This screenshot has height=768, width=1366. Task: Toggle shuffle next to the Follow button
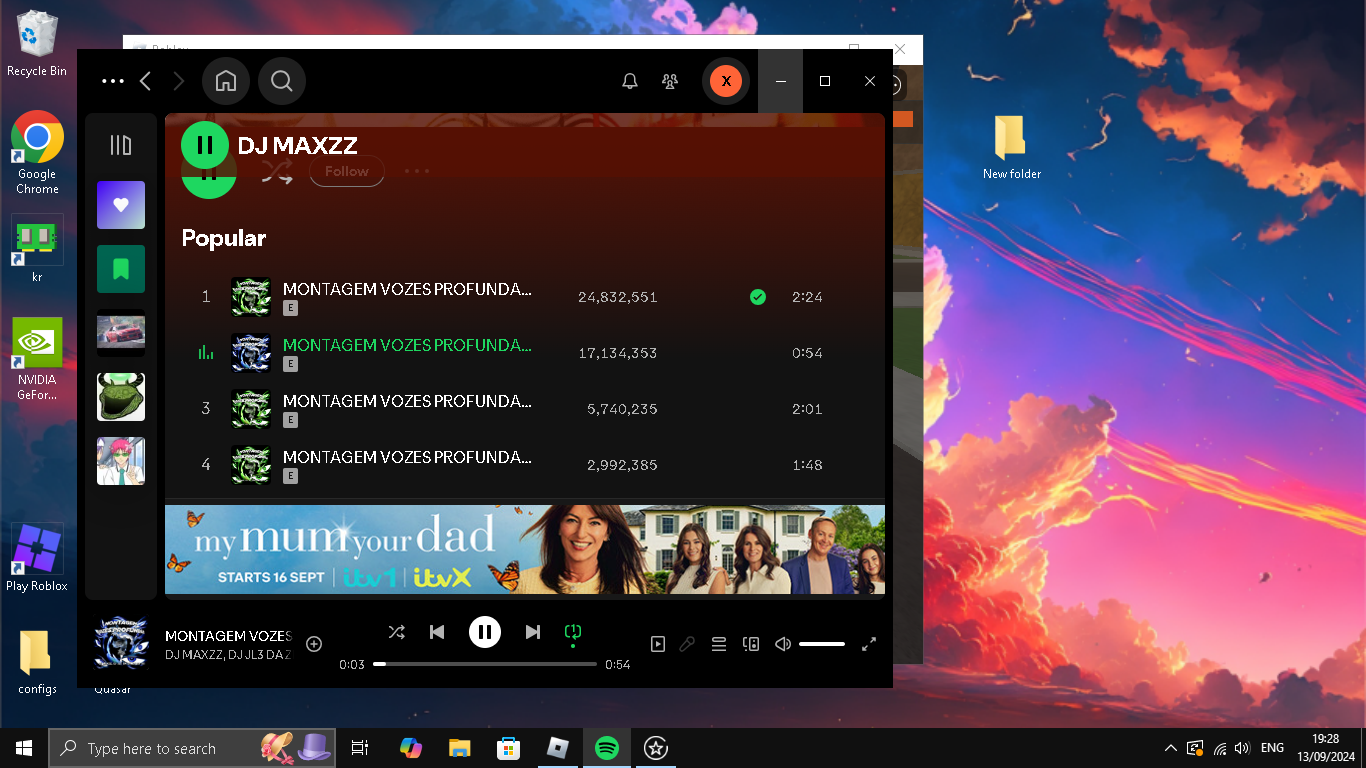(x=277, y=172)
